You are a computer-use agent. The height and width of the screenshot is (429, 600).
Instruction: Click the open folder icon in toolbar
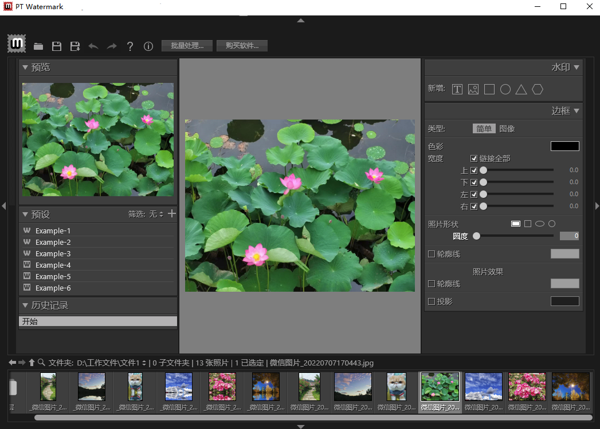[x=38, y=46]
